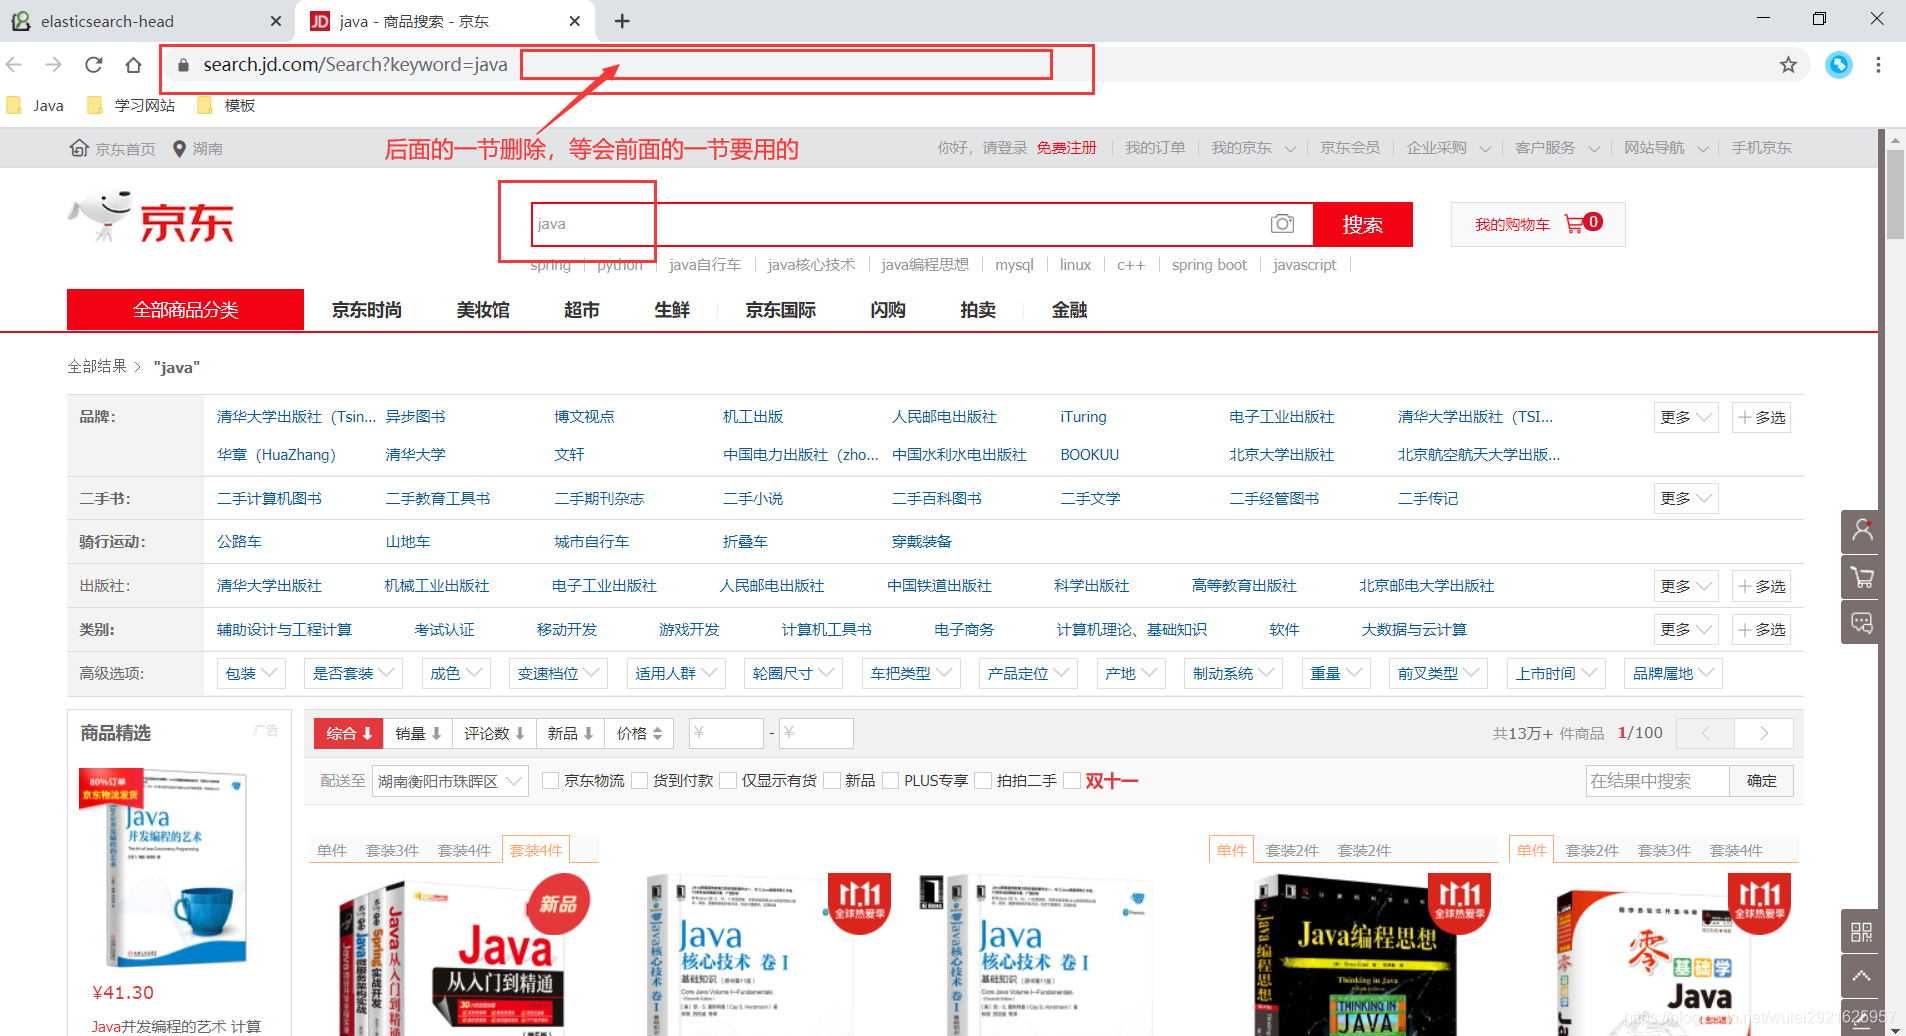Open the 学习网站 bookmark folder

[x=131, y=105]
